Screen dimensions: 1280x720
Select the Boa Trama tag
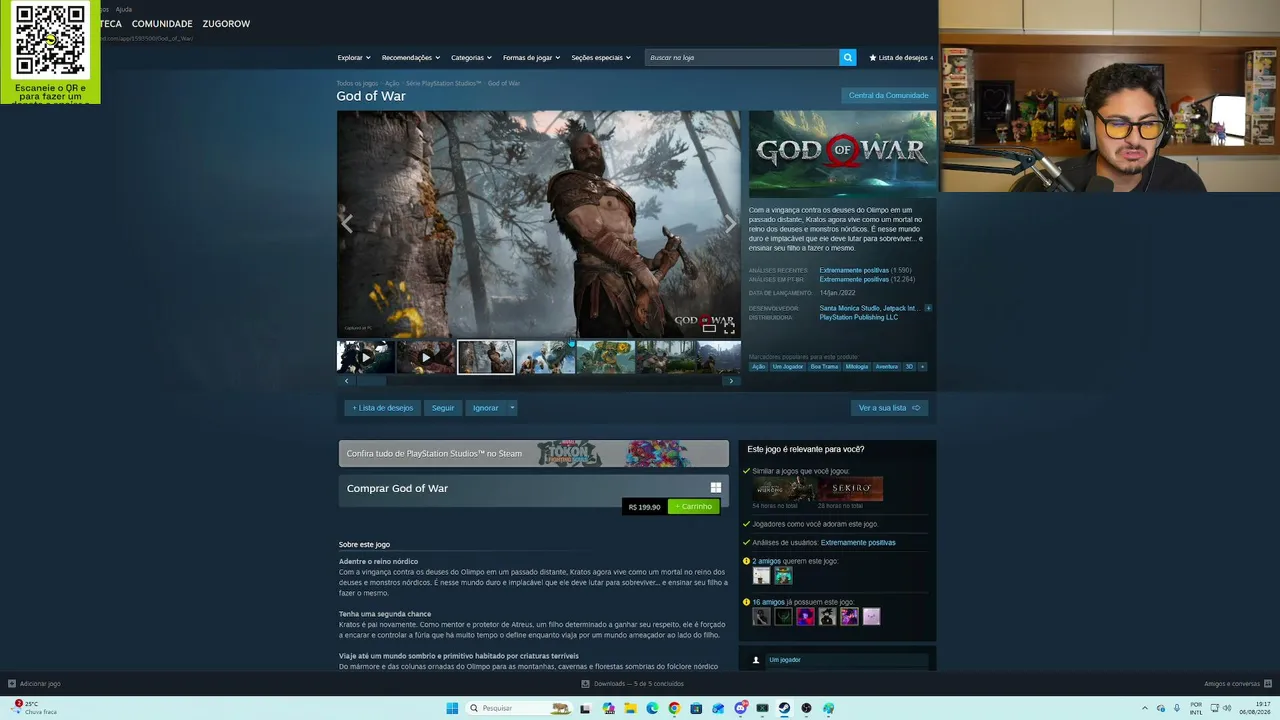824,367
